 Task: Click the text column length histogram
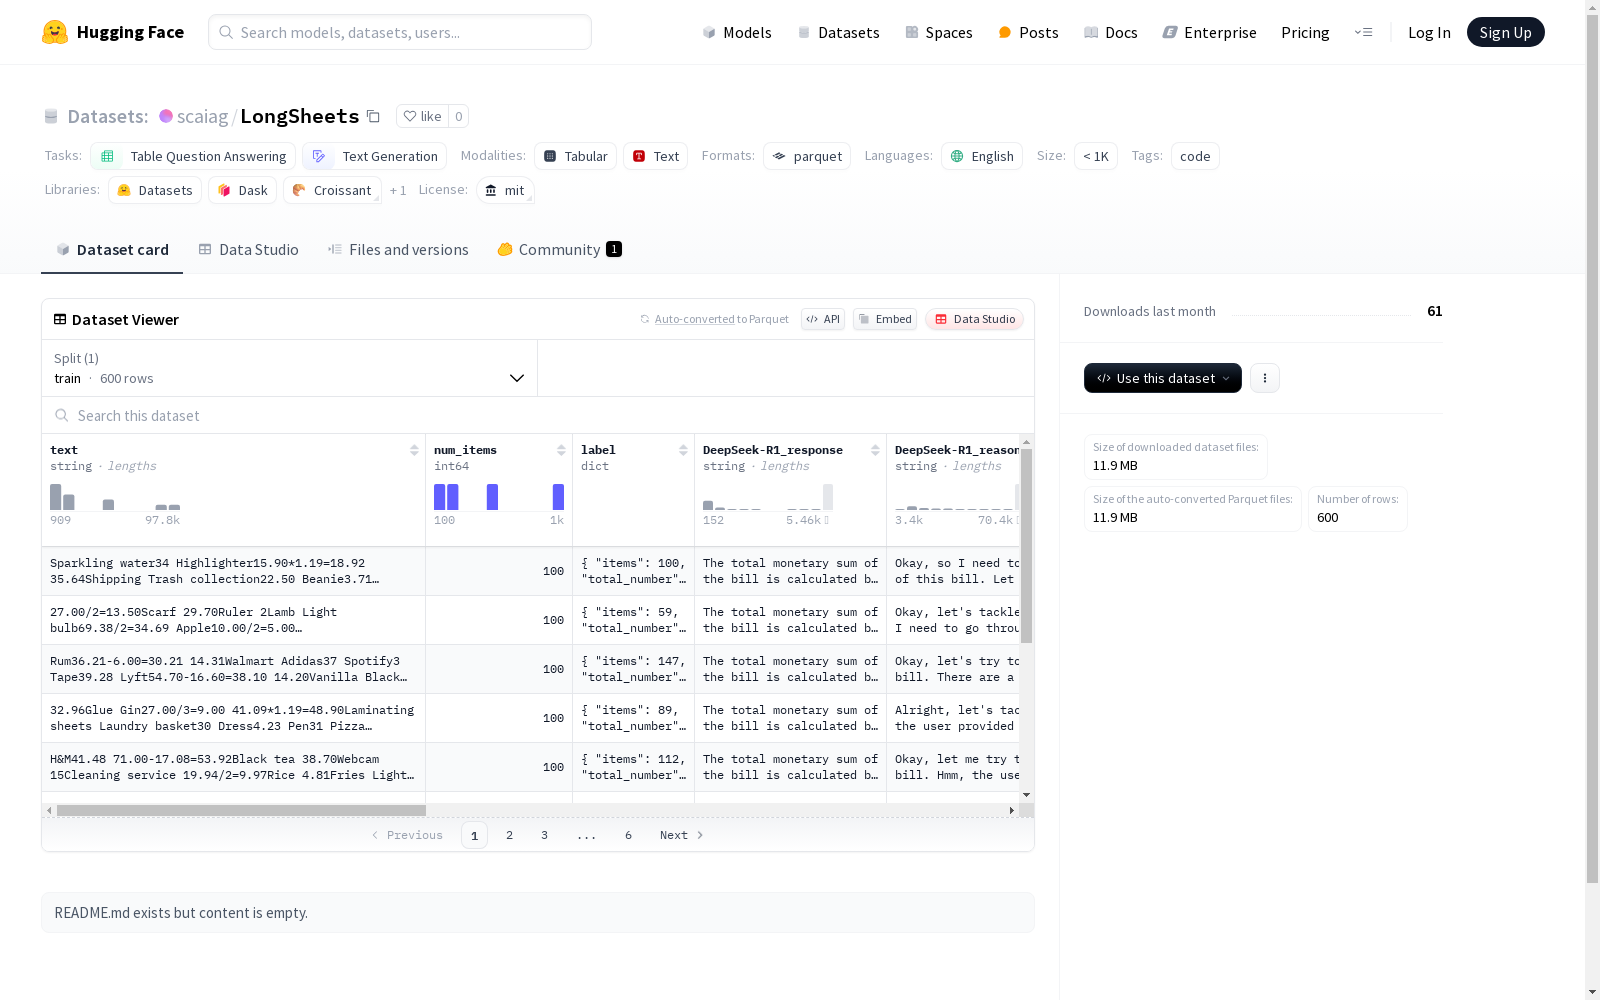(115, 497)
